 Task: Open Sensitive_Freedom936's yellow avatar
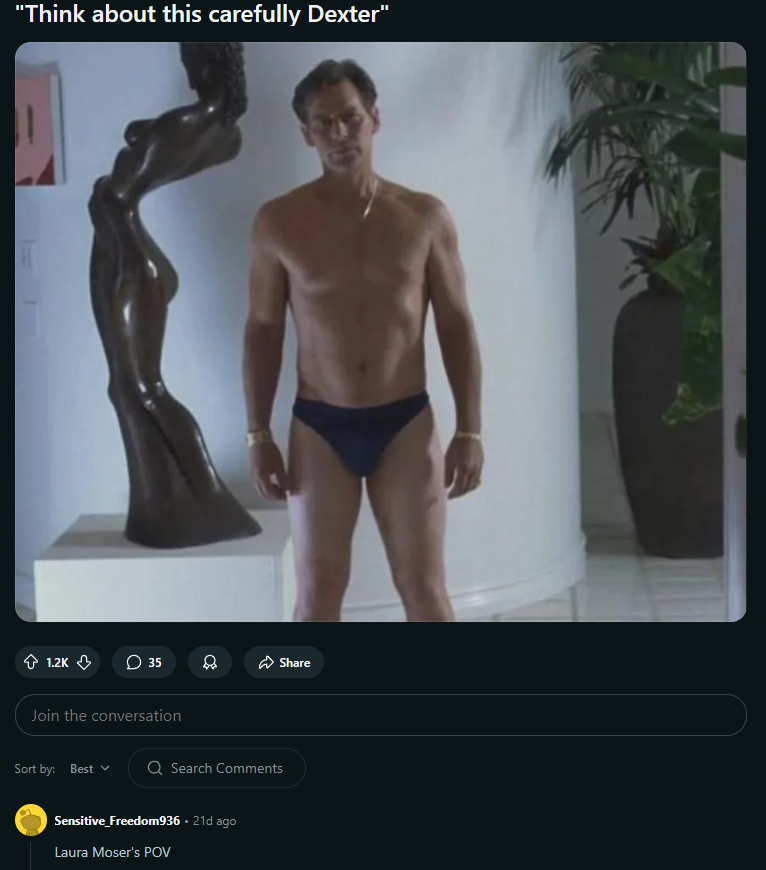(31, 820)
